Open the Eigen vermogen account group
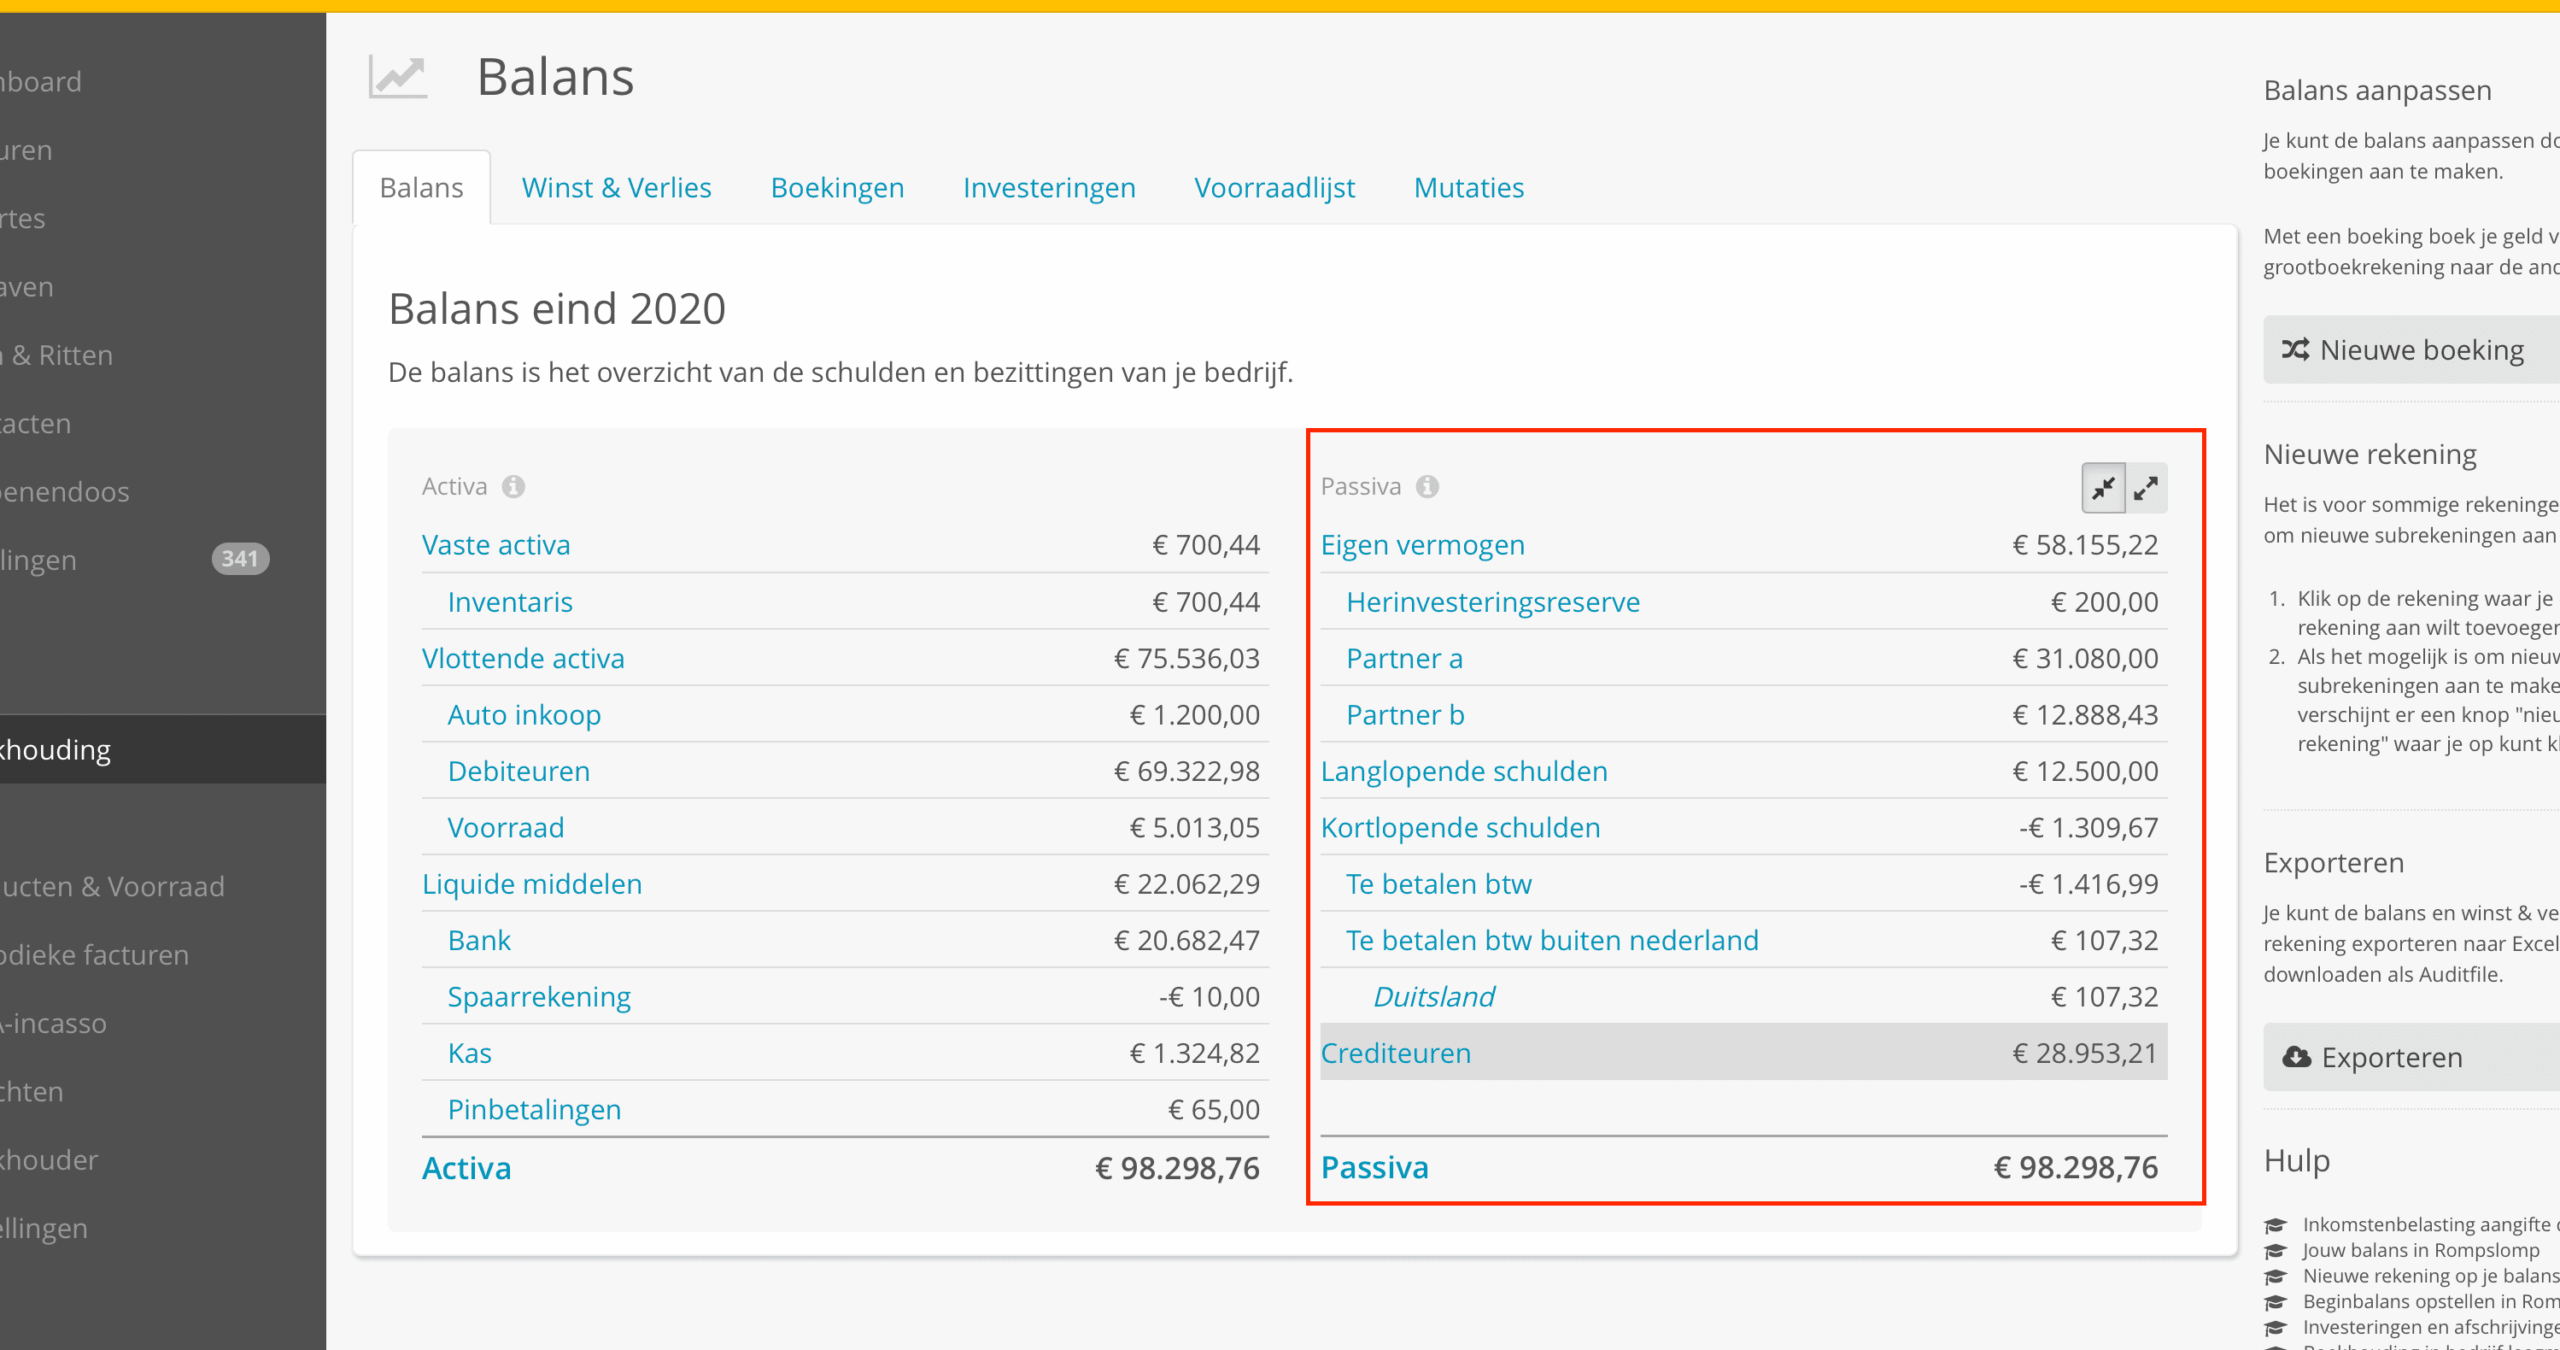 (x=1422, y=545)
